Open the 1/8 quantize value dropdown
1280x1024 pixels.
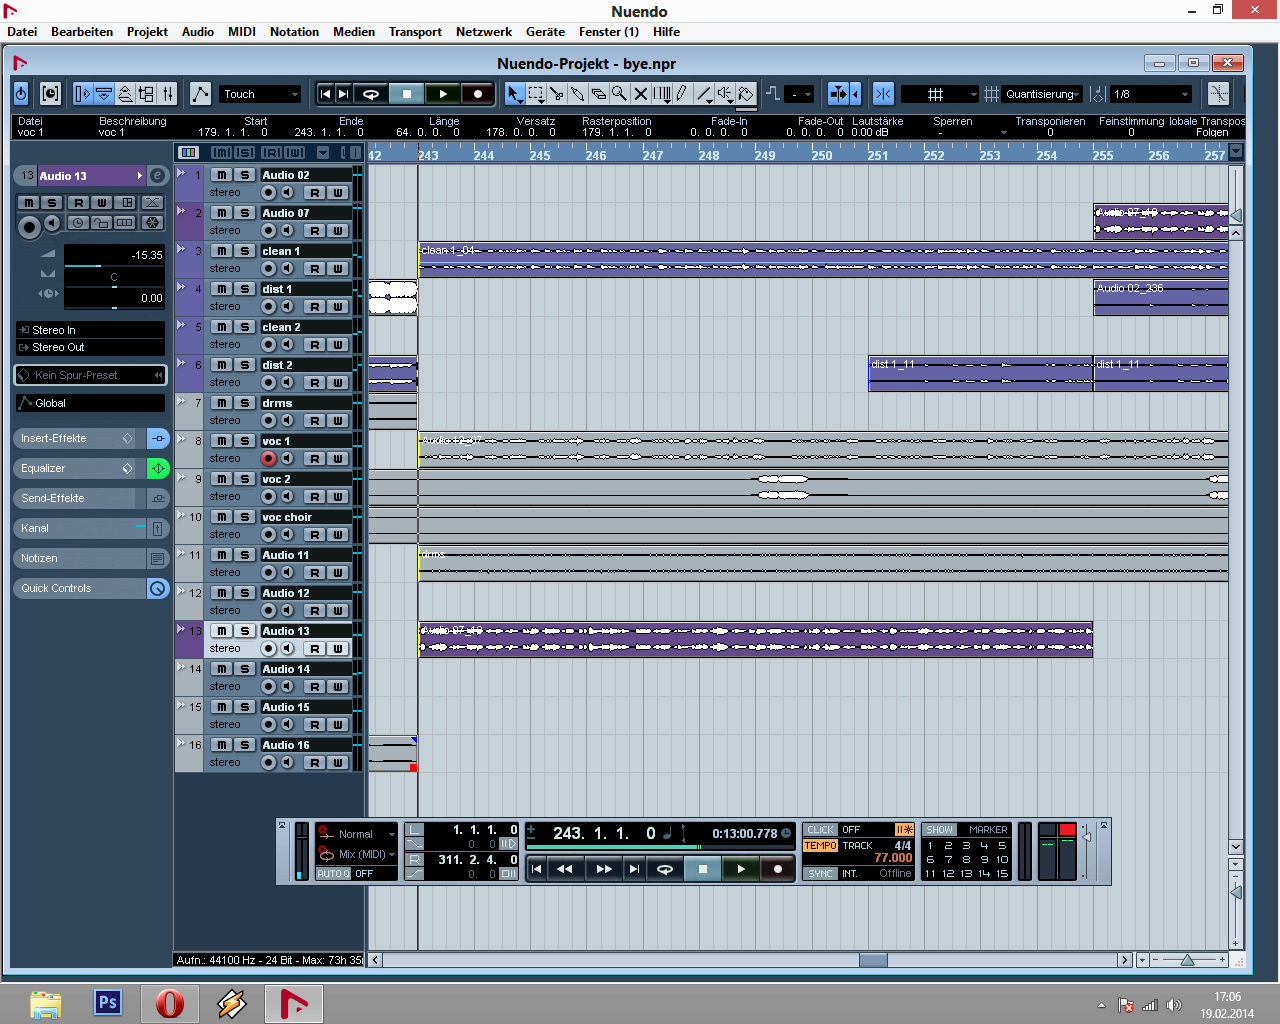(1152, 94)
